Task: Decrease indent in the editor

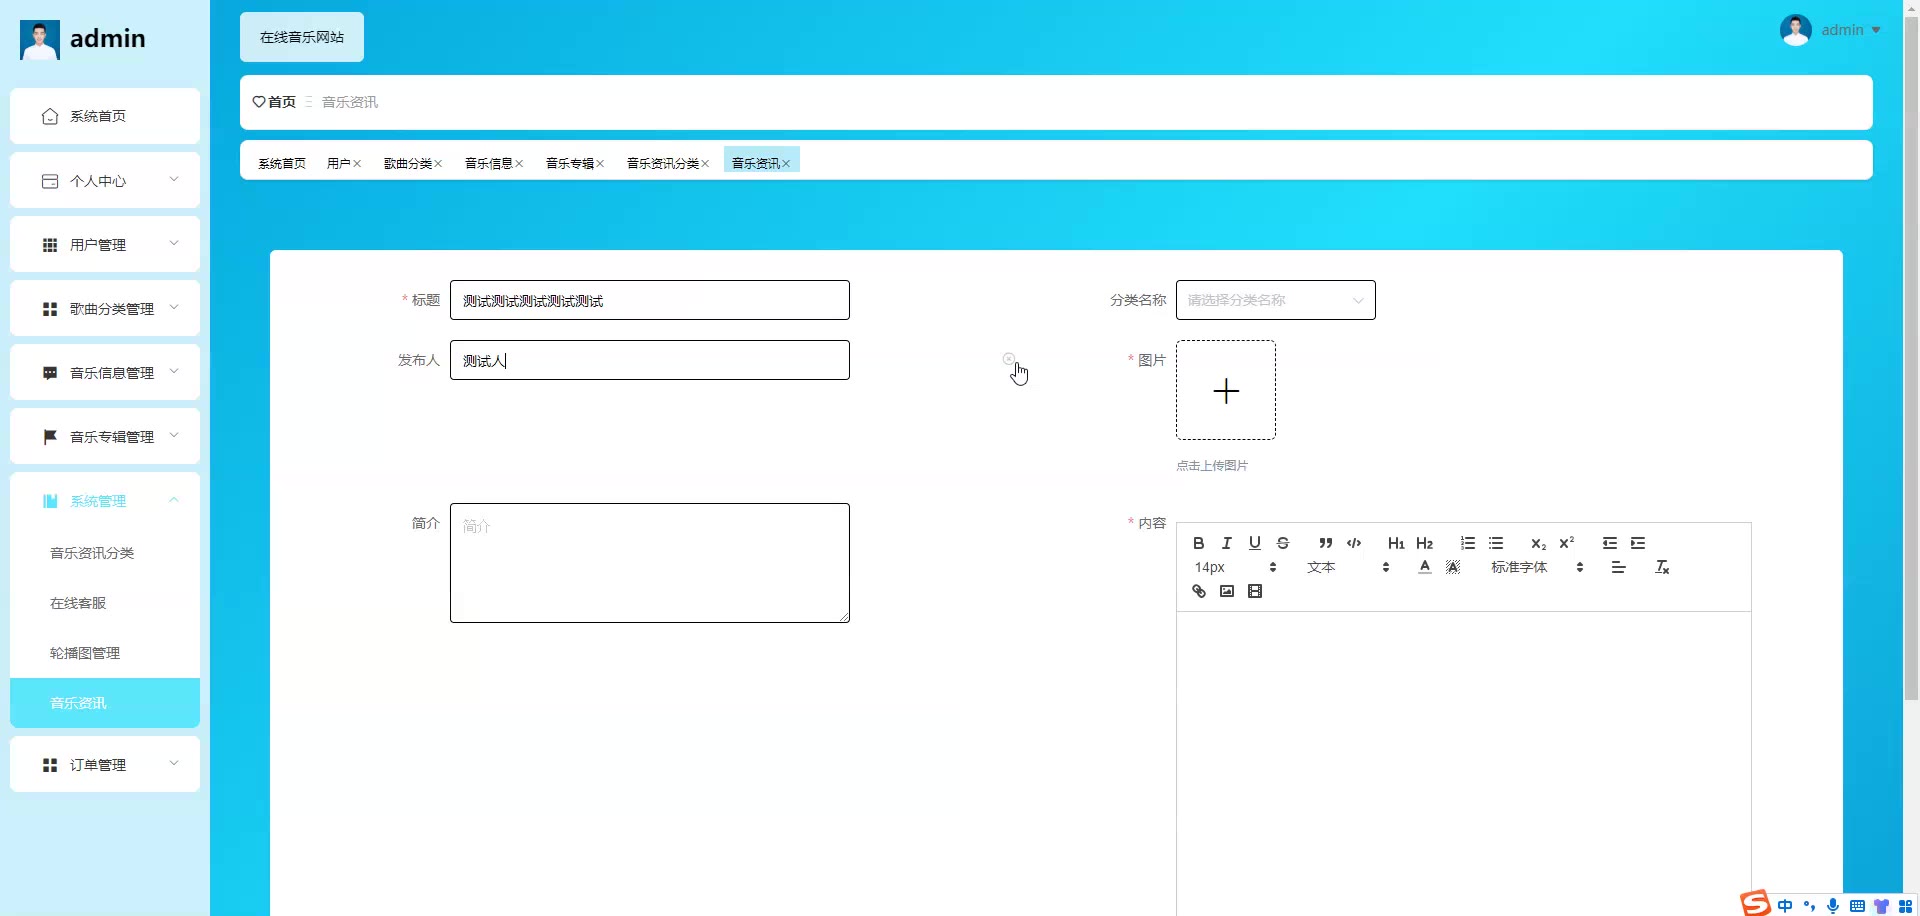Action: 1609,543
